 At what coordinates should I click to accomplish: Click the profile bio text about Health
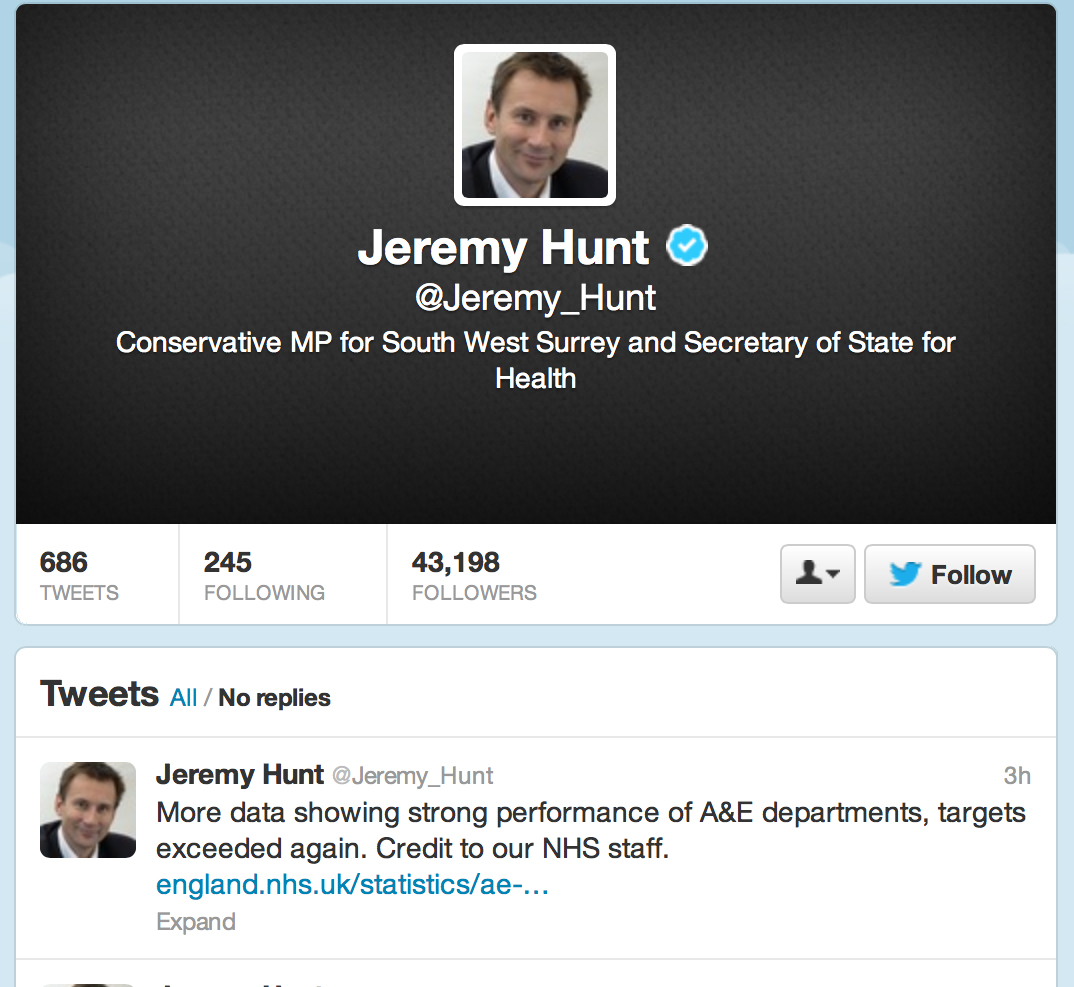tap(535, 360)
